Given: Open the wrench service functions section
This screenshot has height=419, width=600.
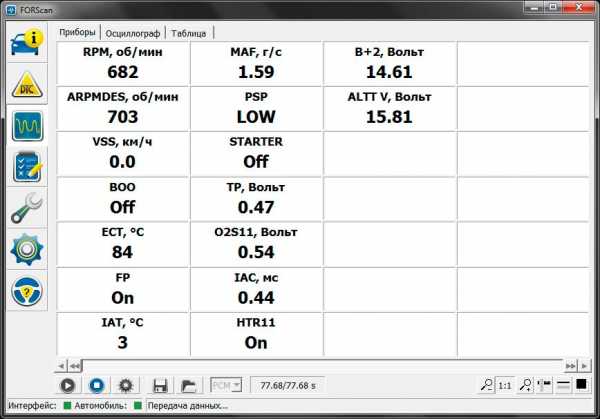Looking at the screenshot, I should coord(26,209).
